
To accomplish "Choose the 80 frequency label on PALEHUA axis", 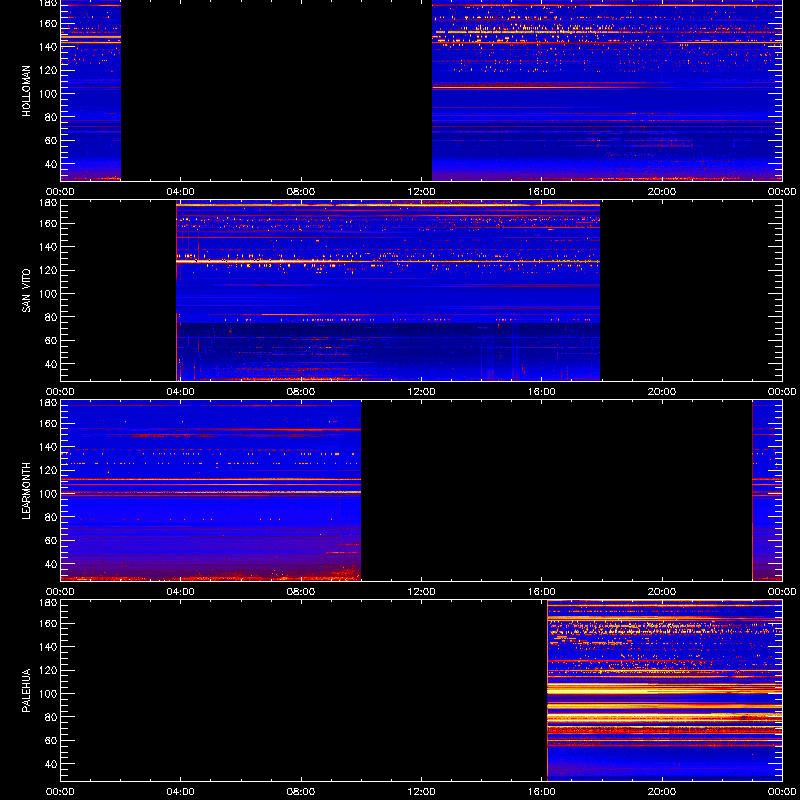I will (x=51, y=717).
